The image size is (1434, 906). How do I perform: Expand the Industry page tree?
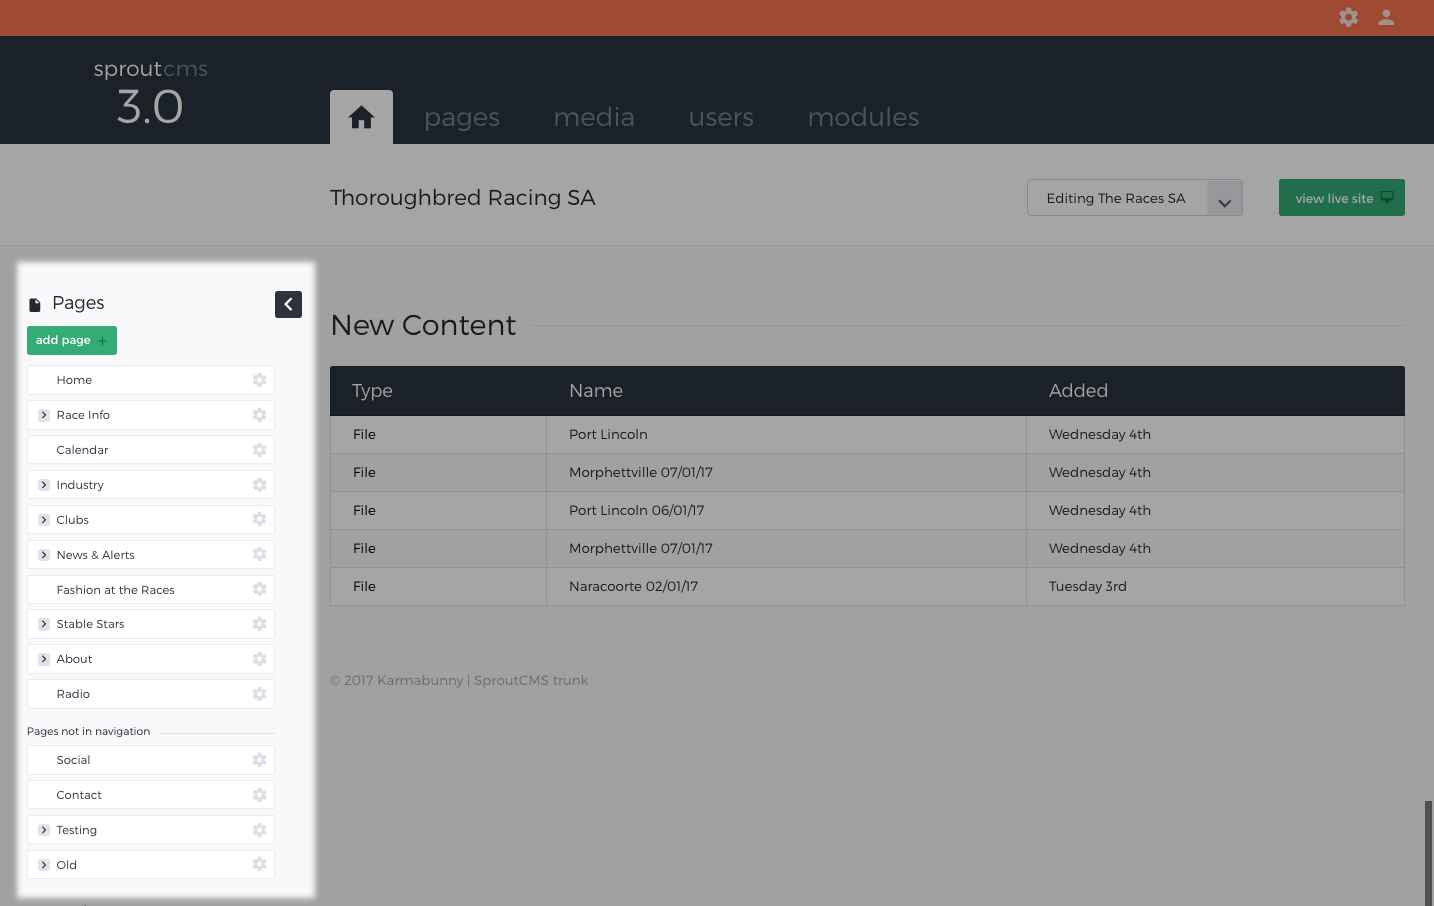(44, 485)
